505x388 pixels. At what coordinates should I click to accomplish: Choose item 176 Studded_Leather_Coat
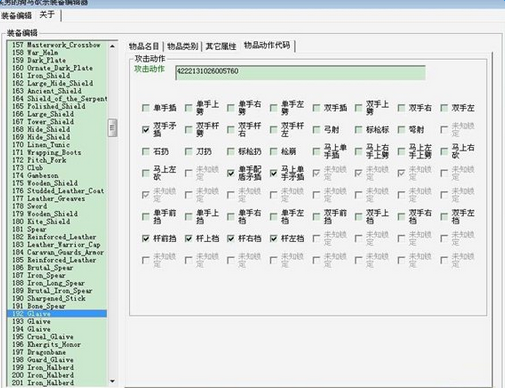57,191
